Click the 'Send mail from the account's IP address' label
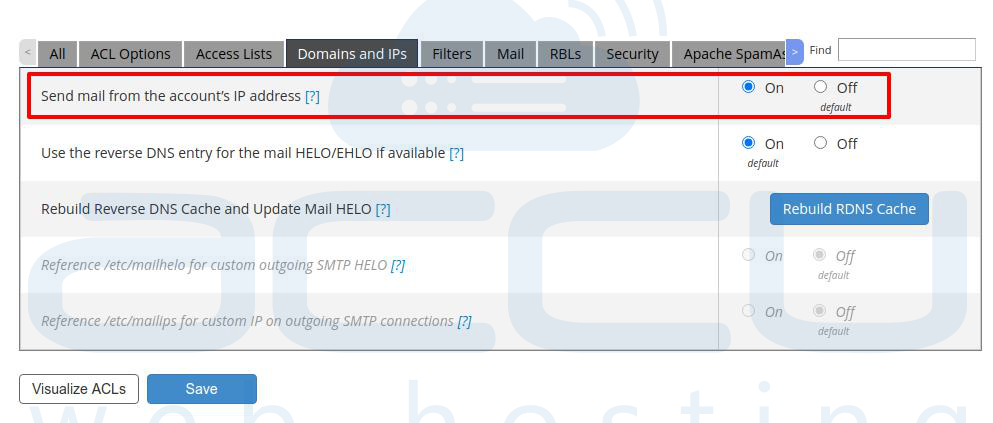 pyautogui.click(x=171, y=96)
